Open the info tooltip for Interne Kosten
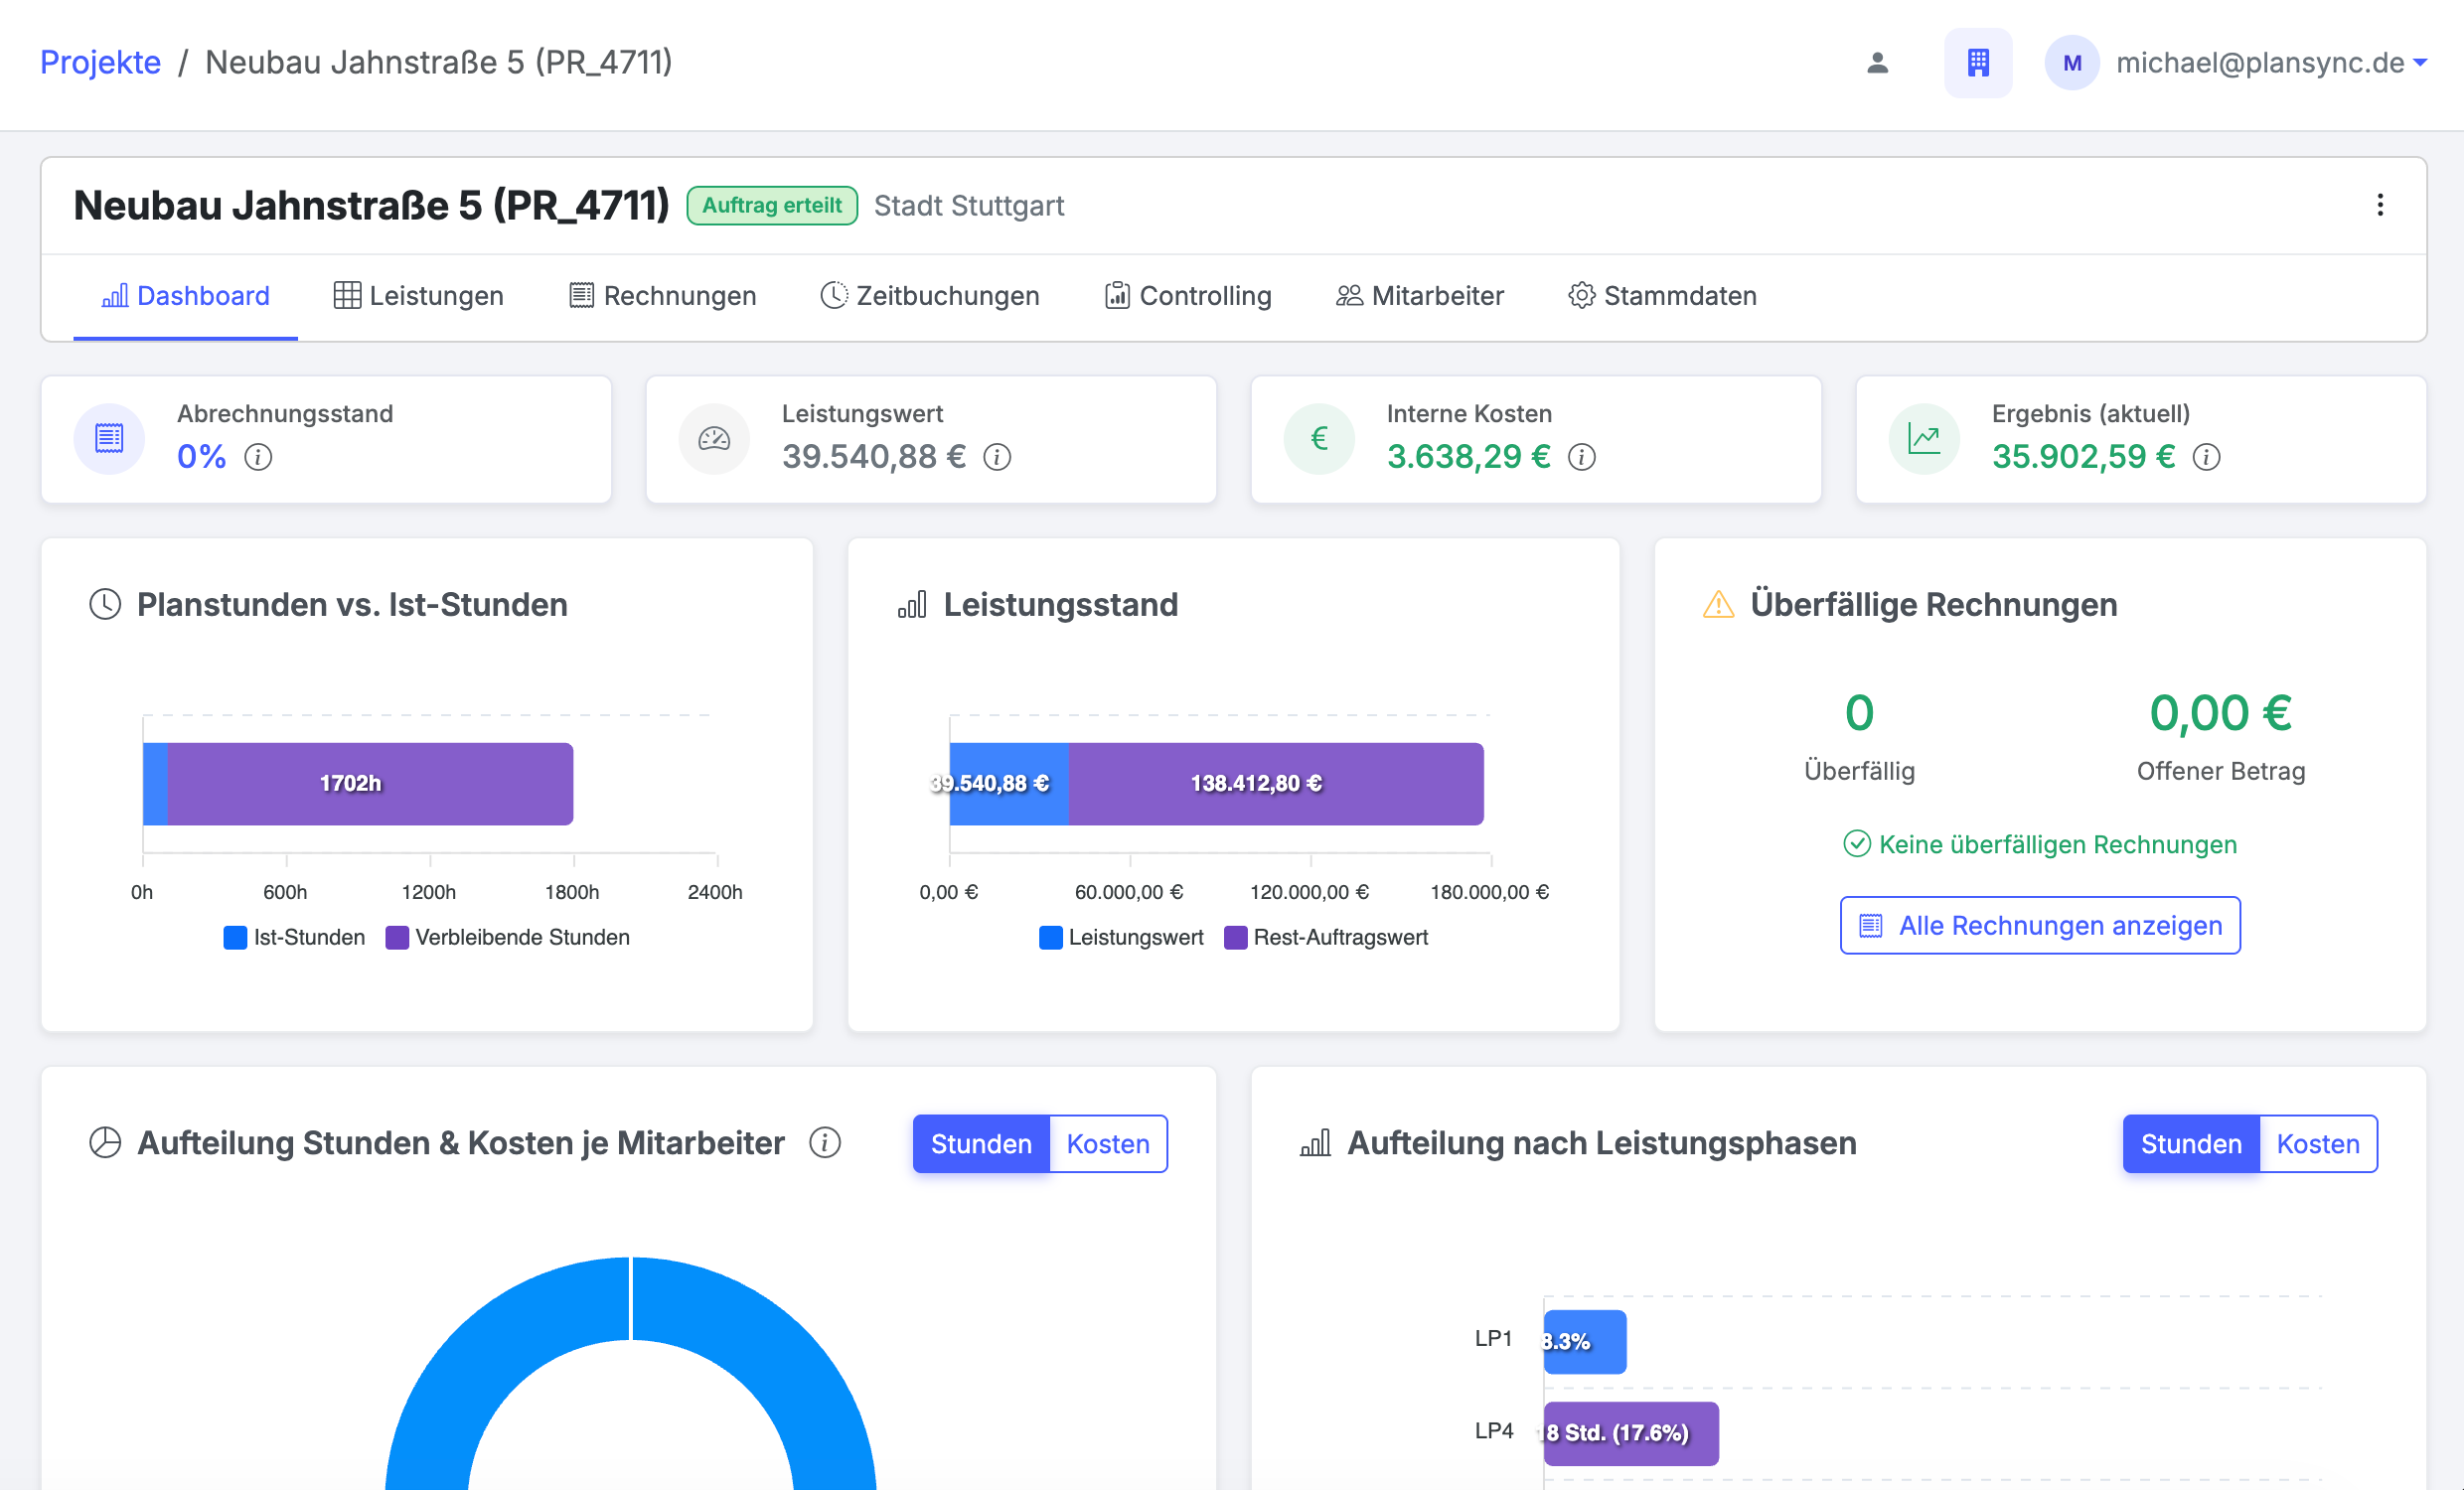This screenshot has height=1490, width=2464. click(x=1582, y=457)
